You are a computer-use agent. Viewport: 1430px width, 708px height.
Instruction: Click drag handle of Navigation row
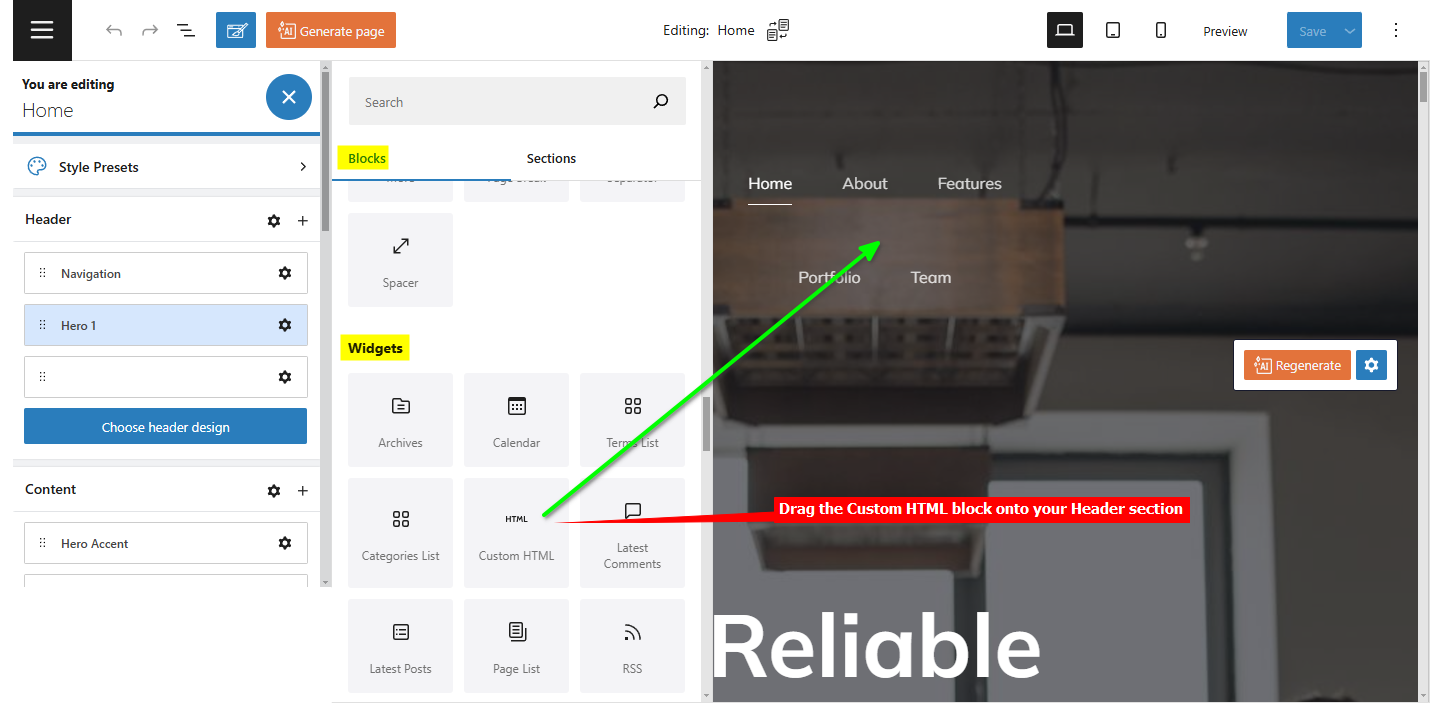click(x=42, y=273)
